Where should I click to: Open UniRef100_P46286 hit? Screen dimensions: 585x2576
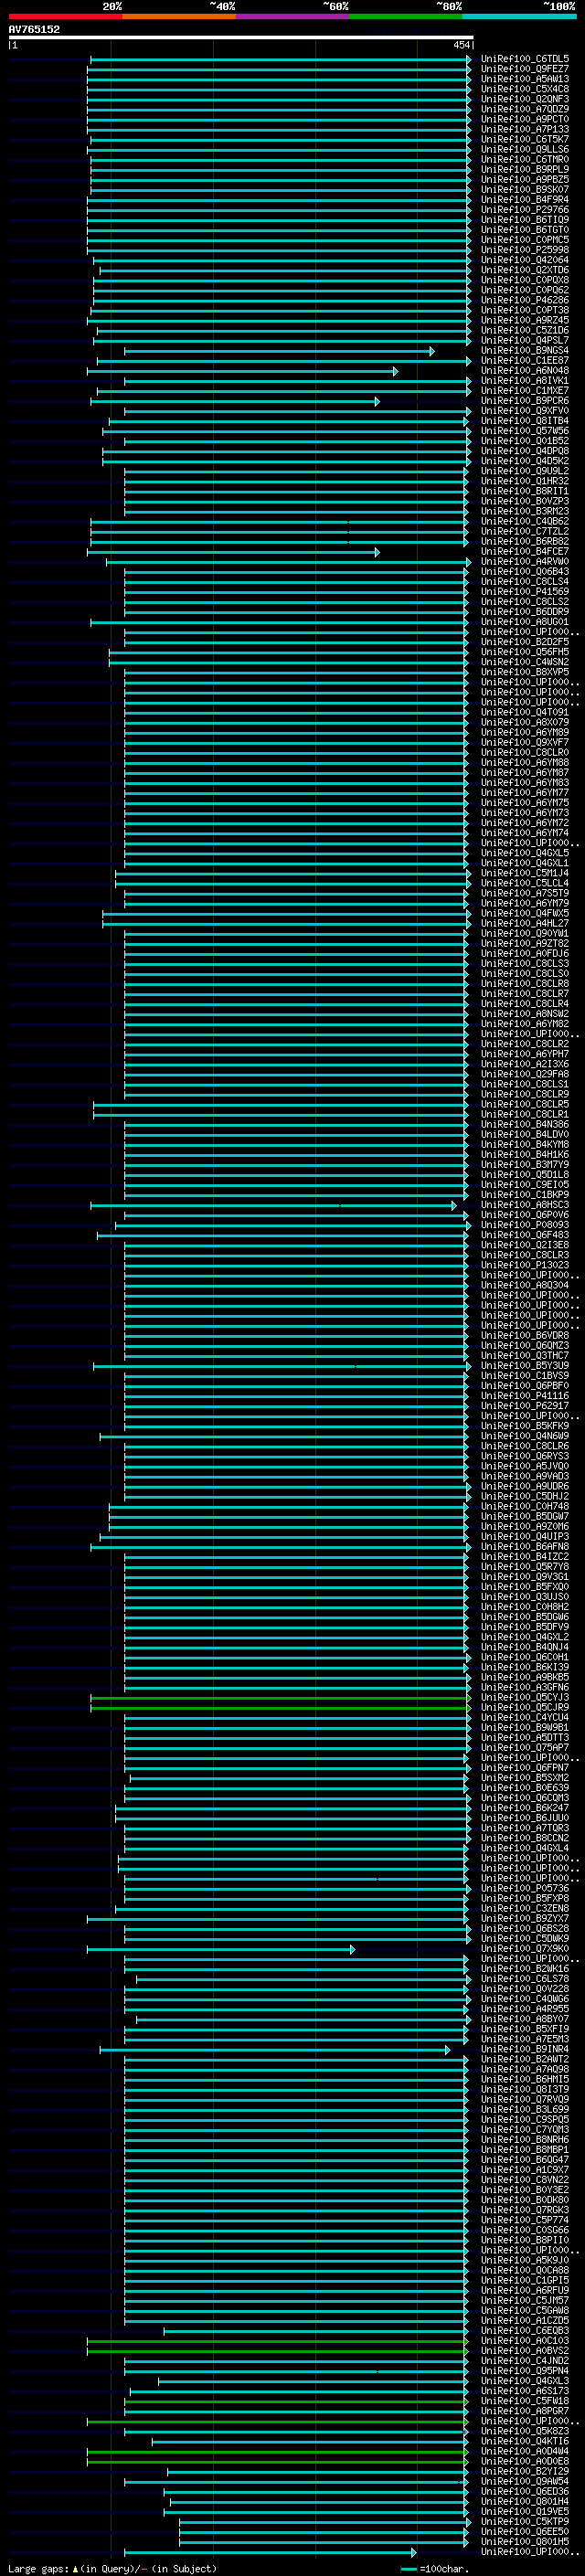click(x=524, y=300)
